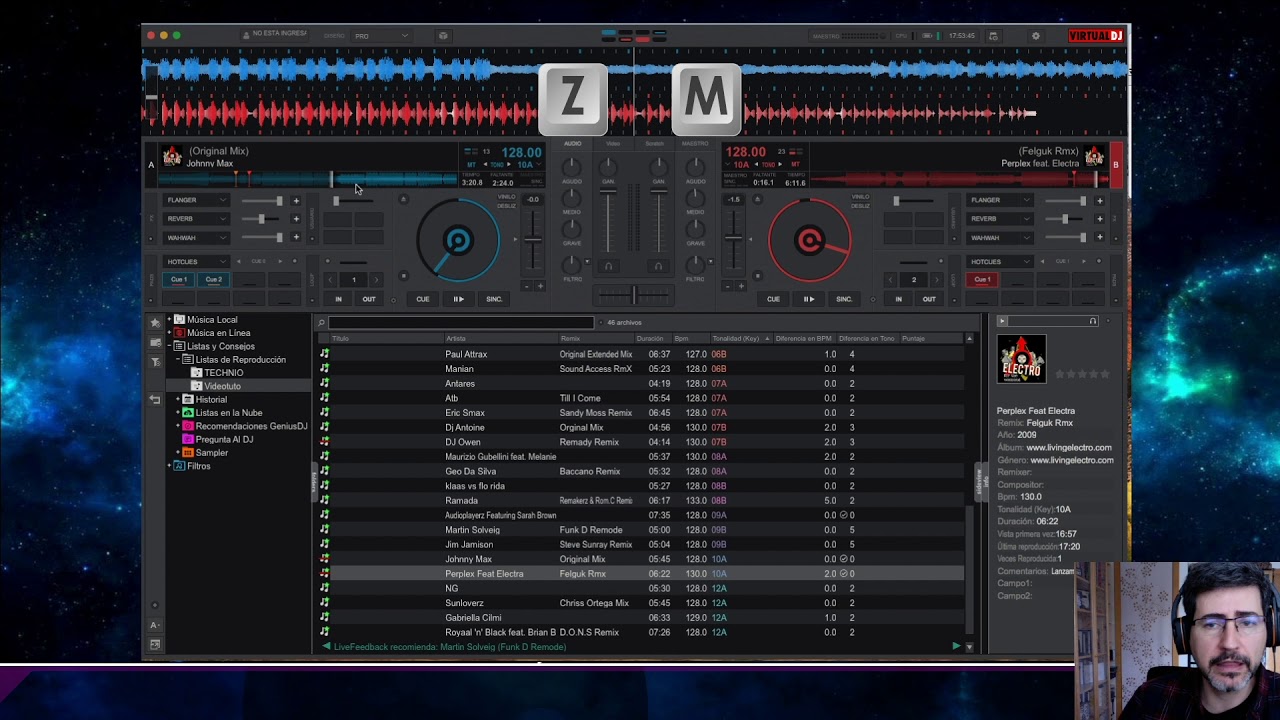Open the HOTCUES pad mode dropdown on deck A

195,261
